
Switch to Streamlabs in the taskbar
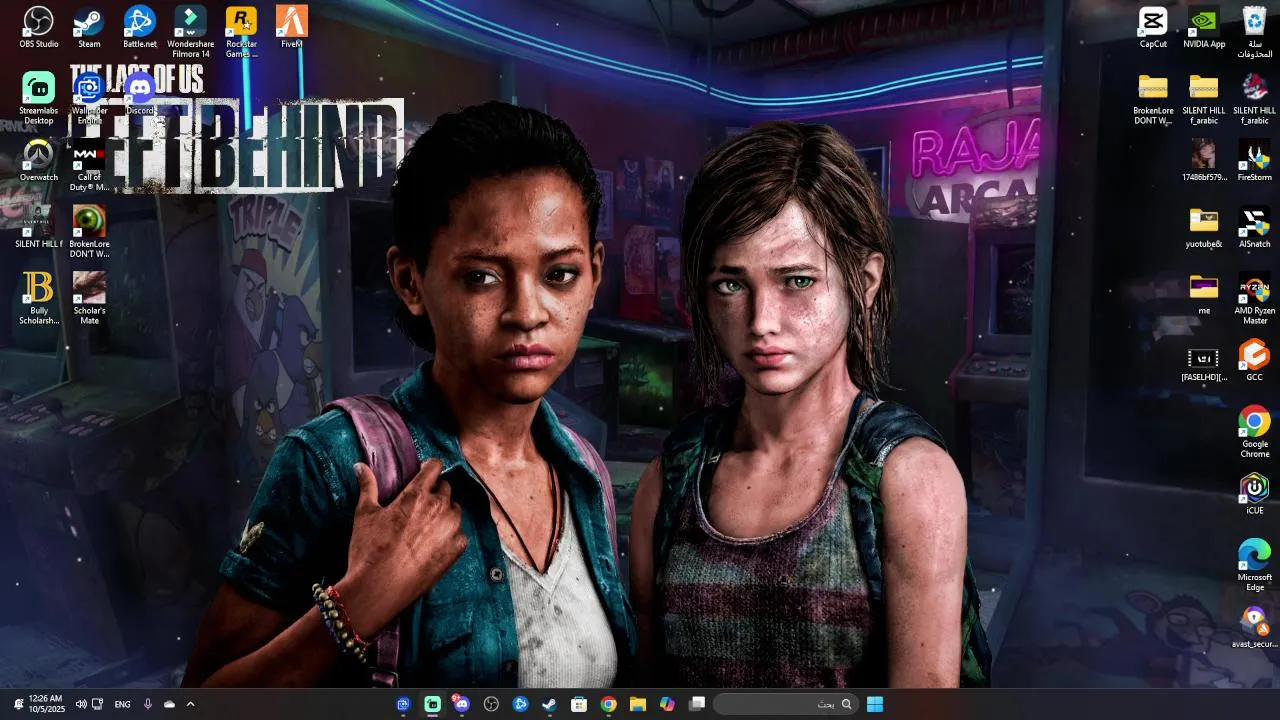pyautogui.click(x=432, y=704)
